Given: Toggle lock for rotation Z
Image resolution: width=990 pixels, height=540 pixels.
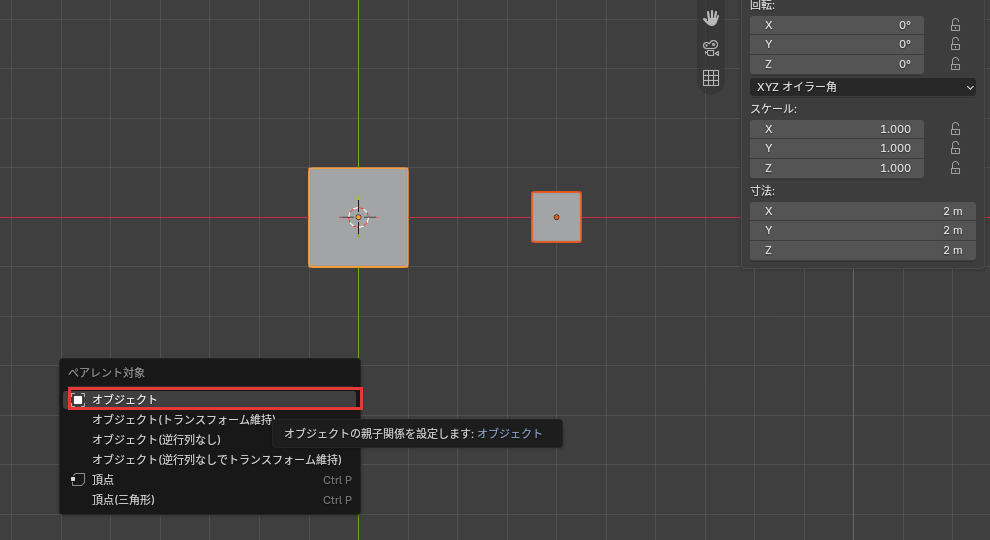Looking at the screenshot, I should point(955,64).
